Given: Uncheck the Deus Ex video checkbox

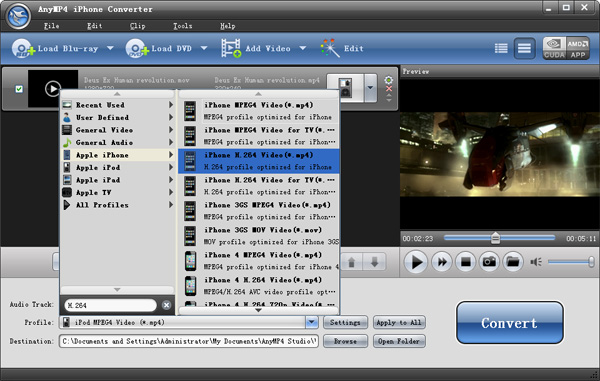Looking at the screenshot, I should (19, 89).
